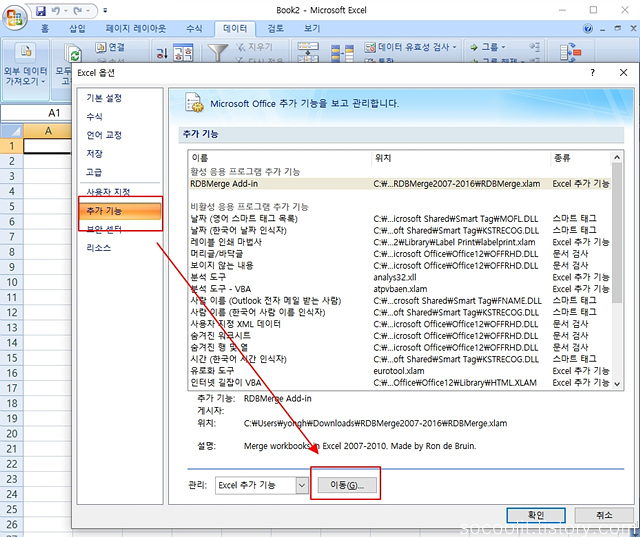640x537 pixels.
Task: Select 보이지 않는 내용 row
Action: [x=400, y=266]
